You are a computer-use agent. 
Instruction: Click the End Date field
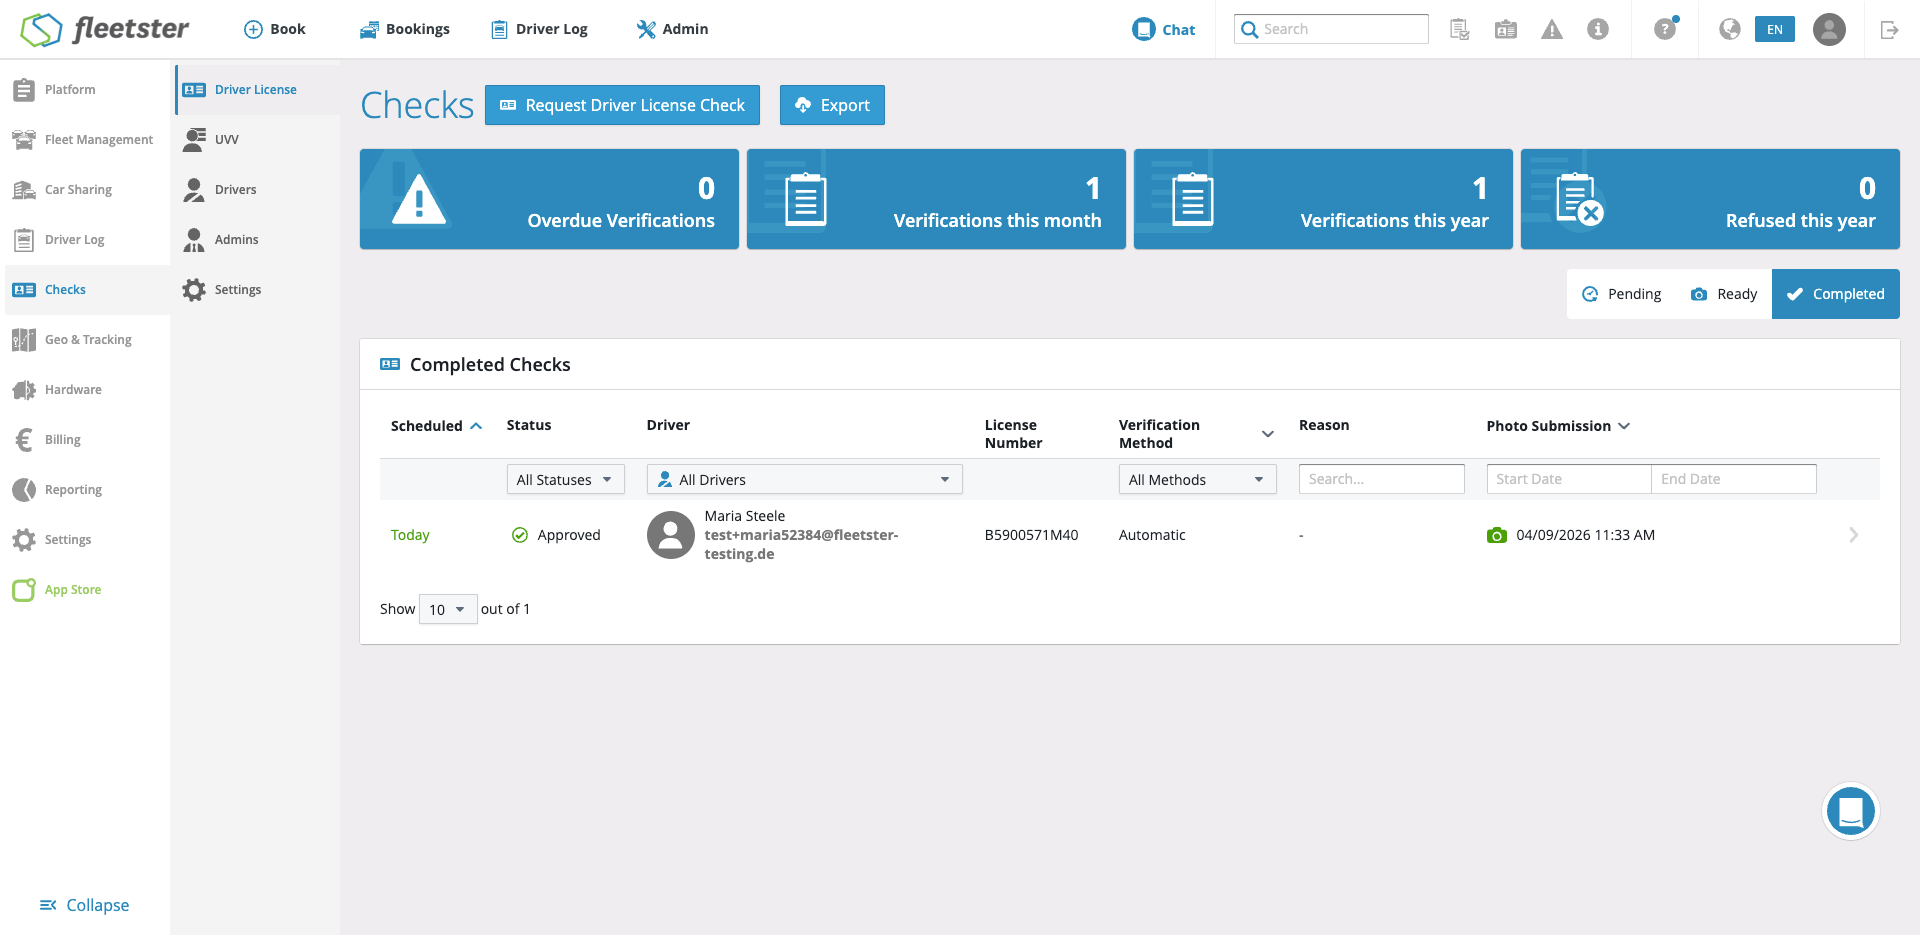point(1734,479)
